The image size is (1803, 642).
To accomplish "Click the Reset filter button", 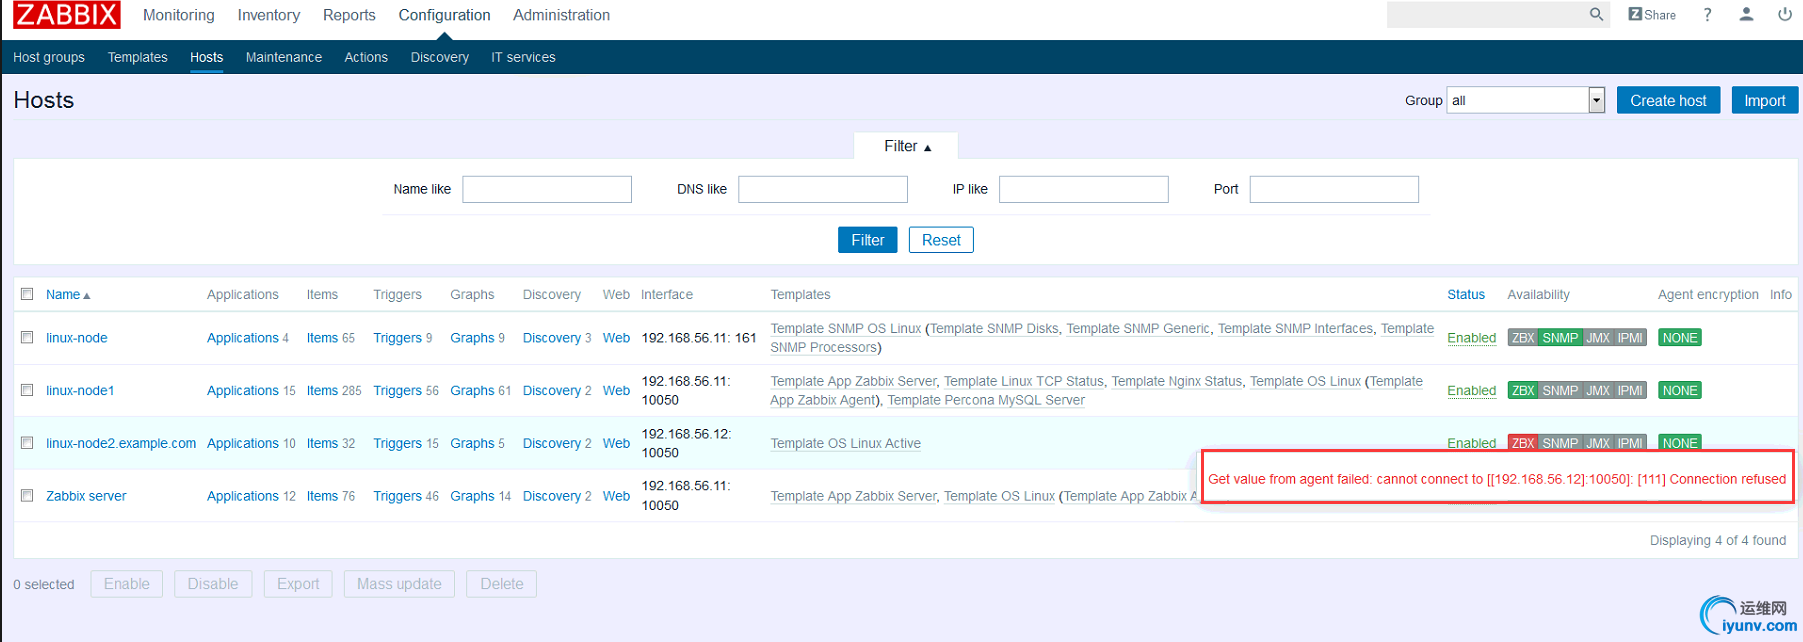I will coord(941,240).
